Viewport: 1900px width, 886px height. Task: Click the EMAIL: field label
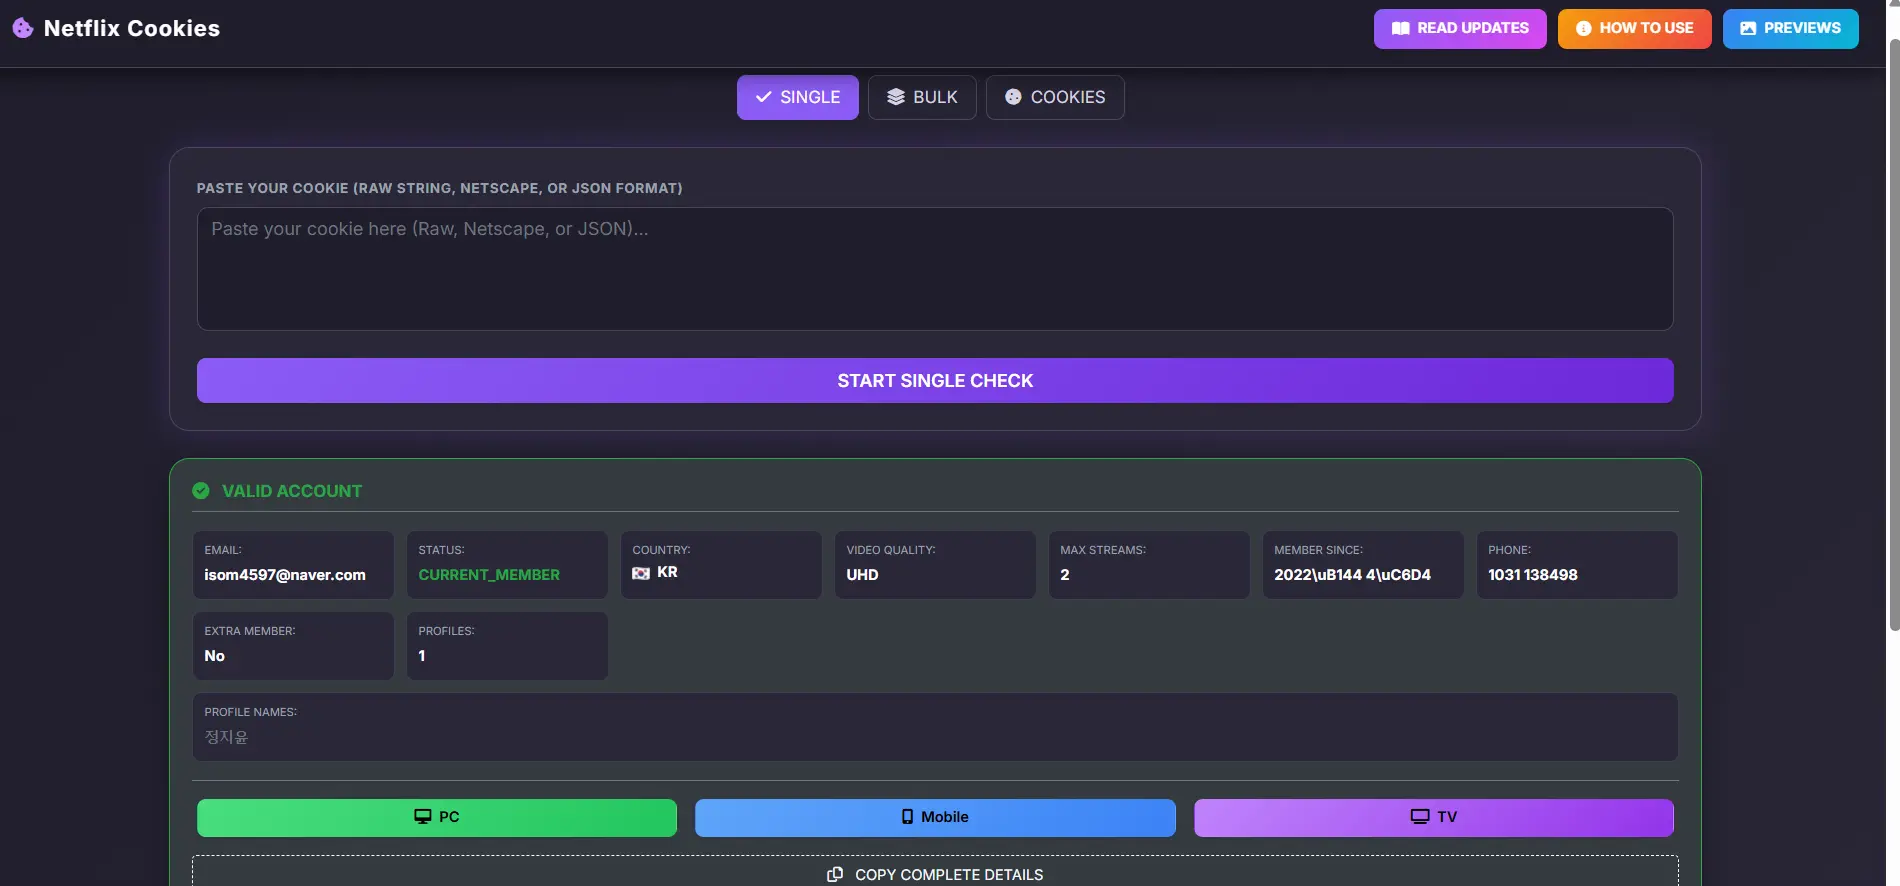223,550
